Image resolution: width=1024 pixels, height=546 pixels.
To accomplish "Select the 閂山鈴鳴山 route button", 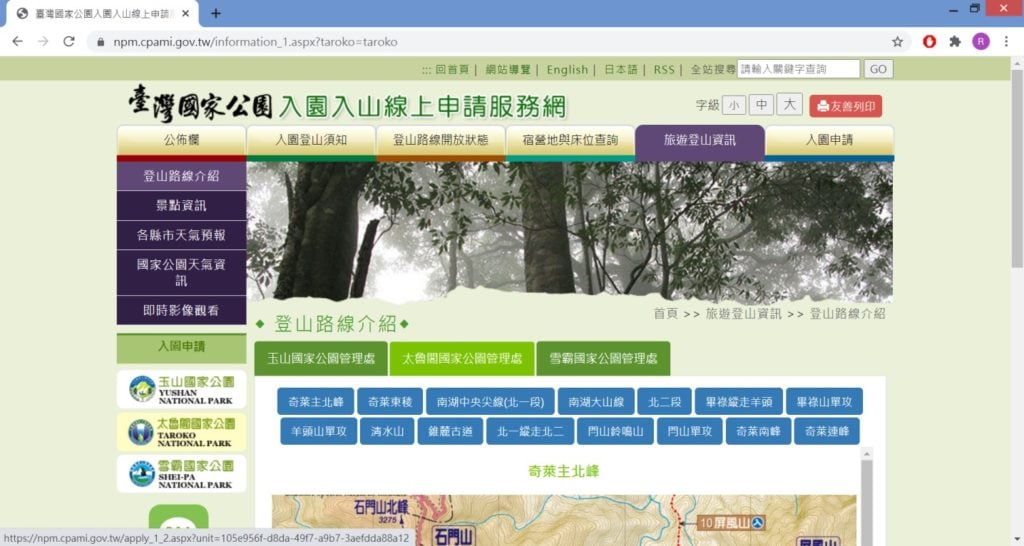I will tap(615, 431).
